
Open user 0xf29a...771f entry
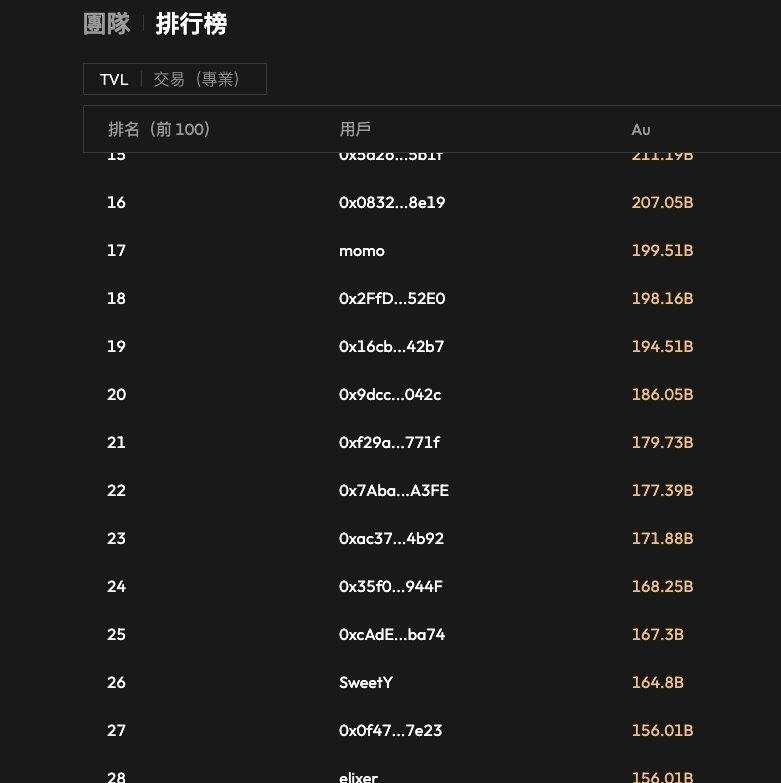pyautogui.click(x=390, y=442)
